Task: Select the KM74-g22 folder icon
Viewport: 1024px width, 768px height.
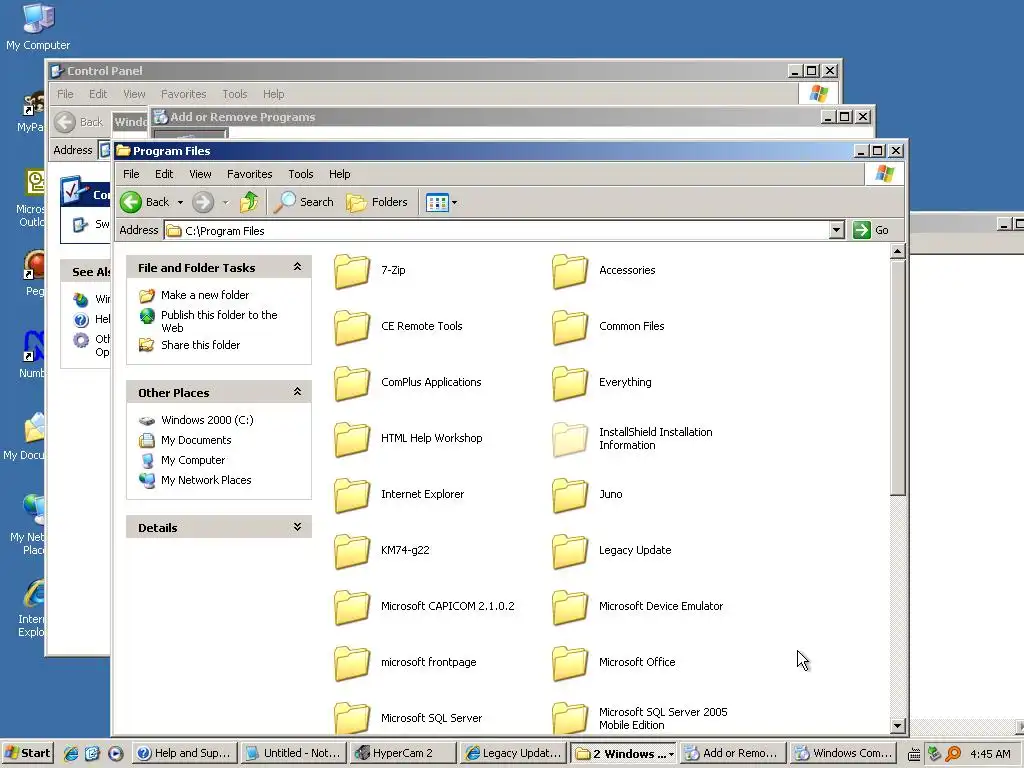Action: (x=352, y=551)
